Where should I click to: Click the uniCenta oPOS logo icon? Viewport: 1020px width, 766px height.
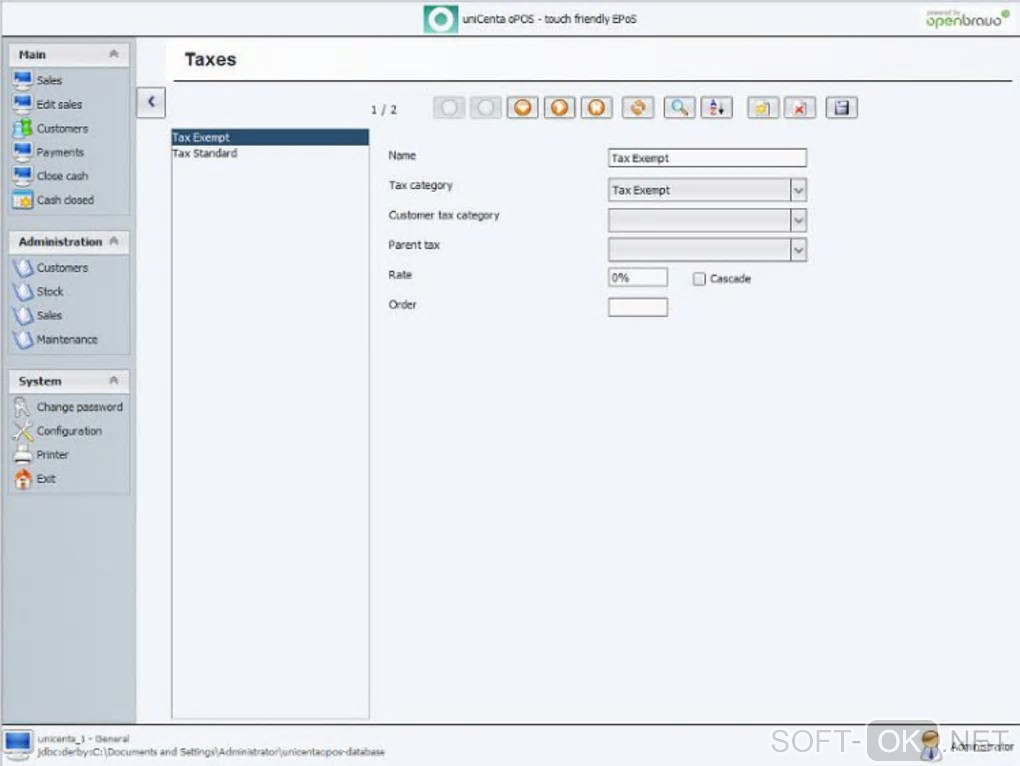tap(440, 19)
